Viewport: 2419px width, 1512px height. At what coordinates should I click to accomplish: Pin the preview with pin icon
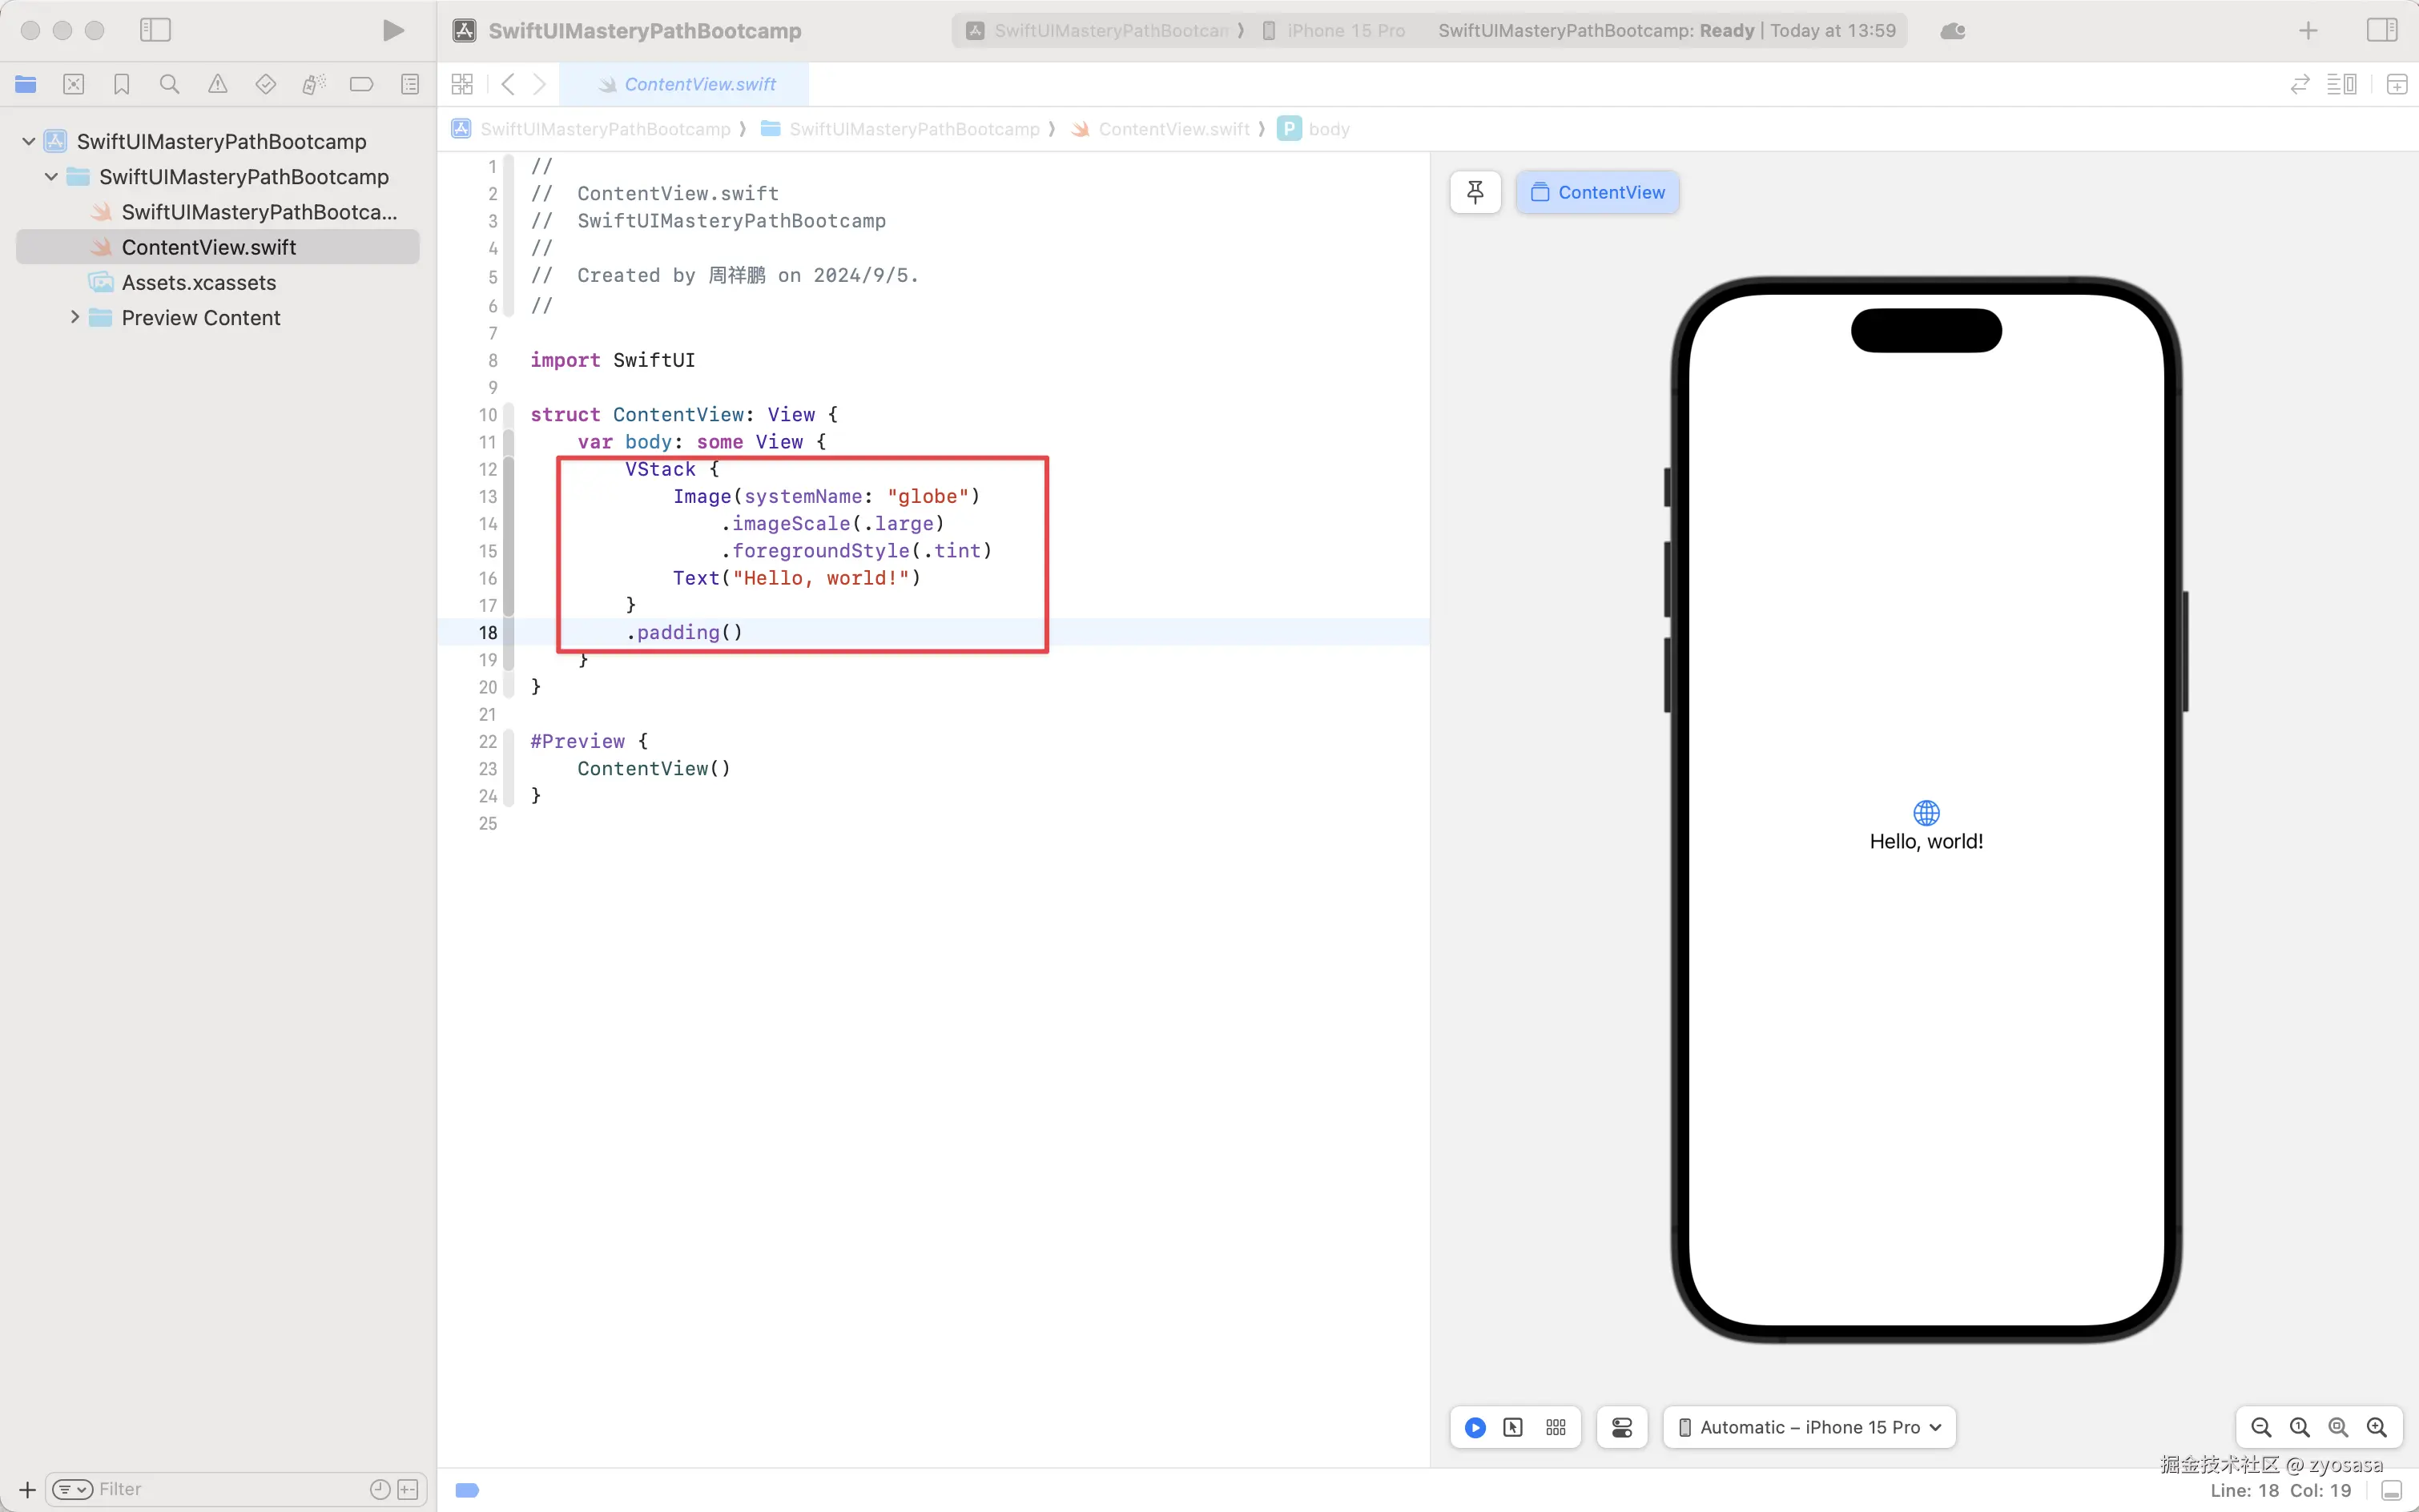1475,192
